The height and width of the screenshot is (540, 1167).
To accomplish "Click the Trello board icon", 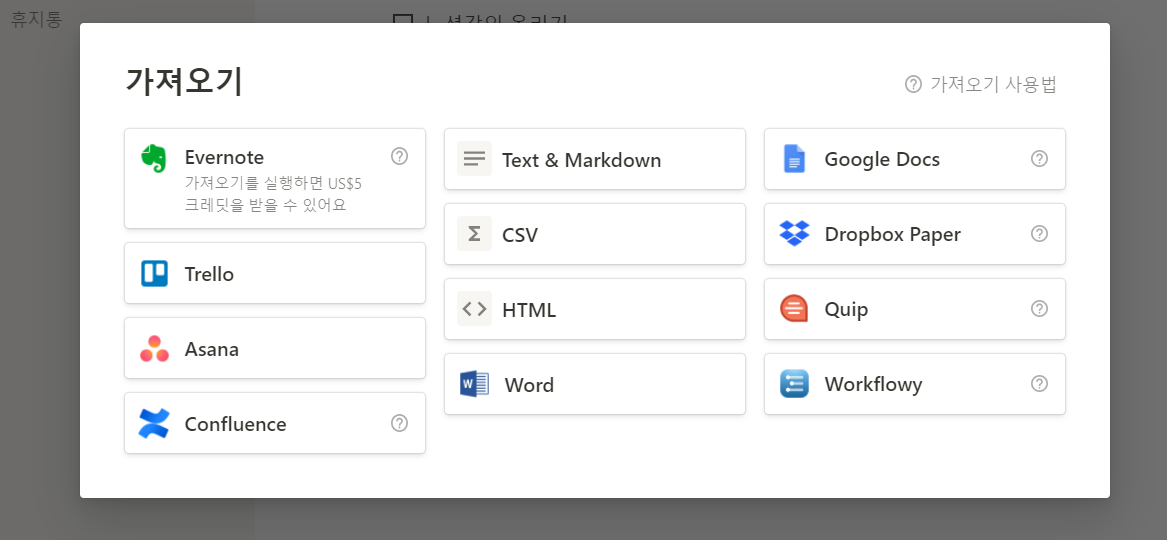I will coord(154,273).
